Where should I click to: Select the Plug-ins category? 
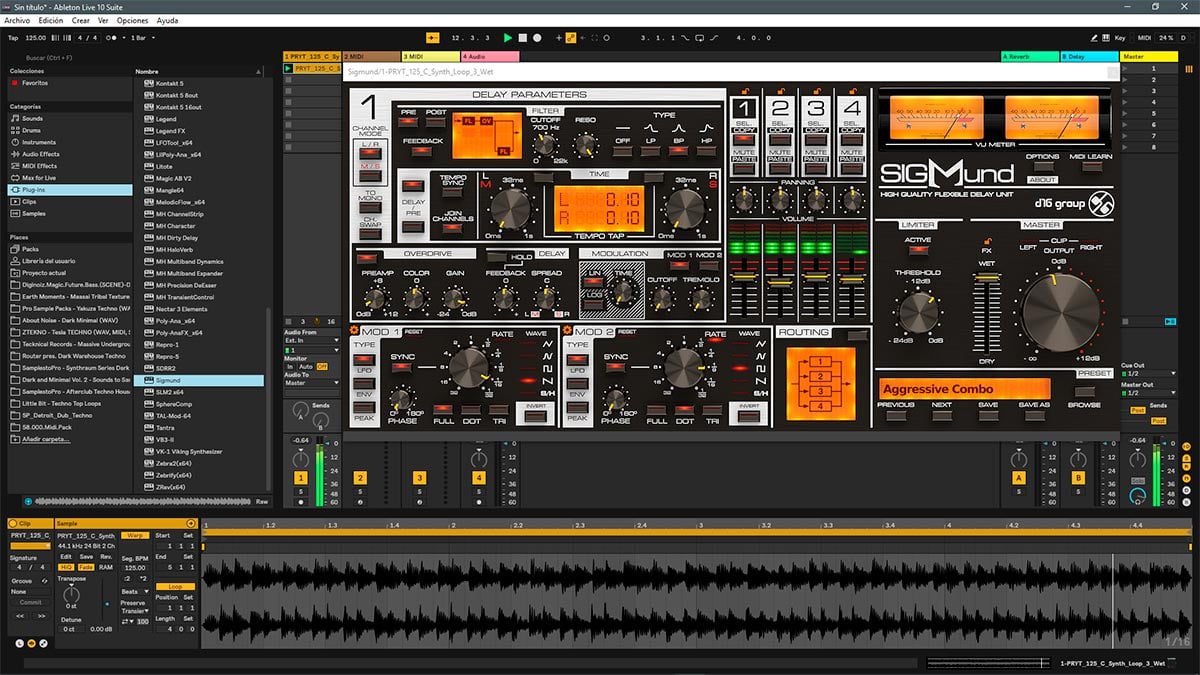coord(70,189)
